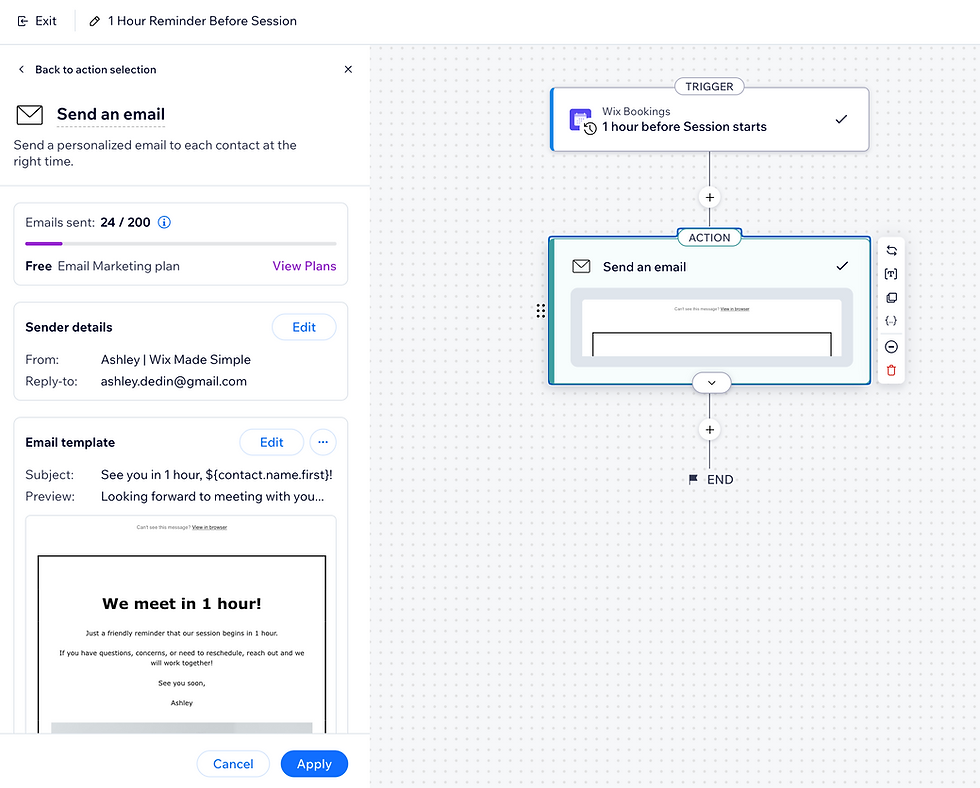This screenshot has width=980, height=788.
Task: Click '1 hour before Session starts' trigger text
Action: [684, 127]
